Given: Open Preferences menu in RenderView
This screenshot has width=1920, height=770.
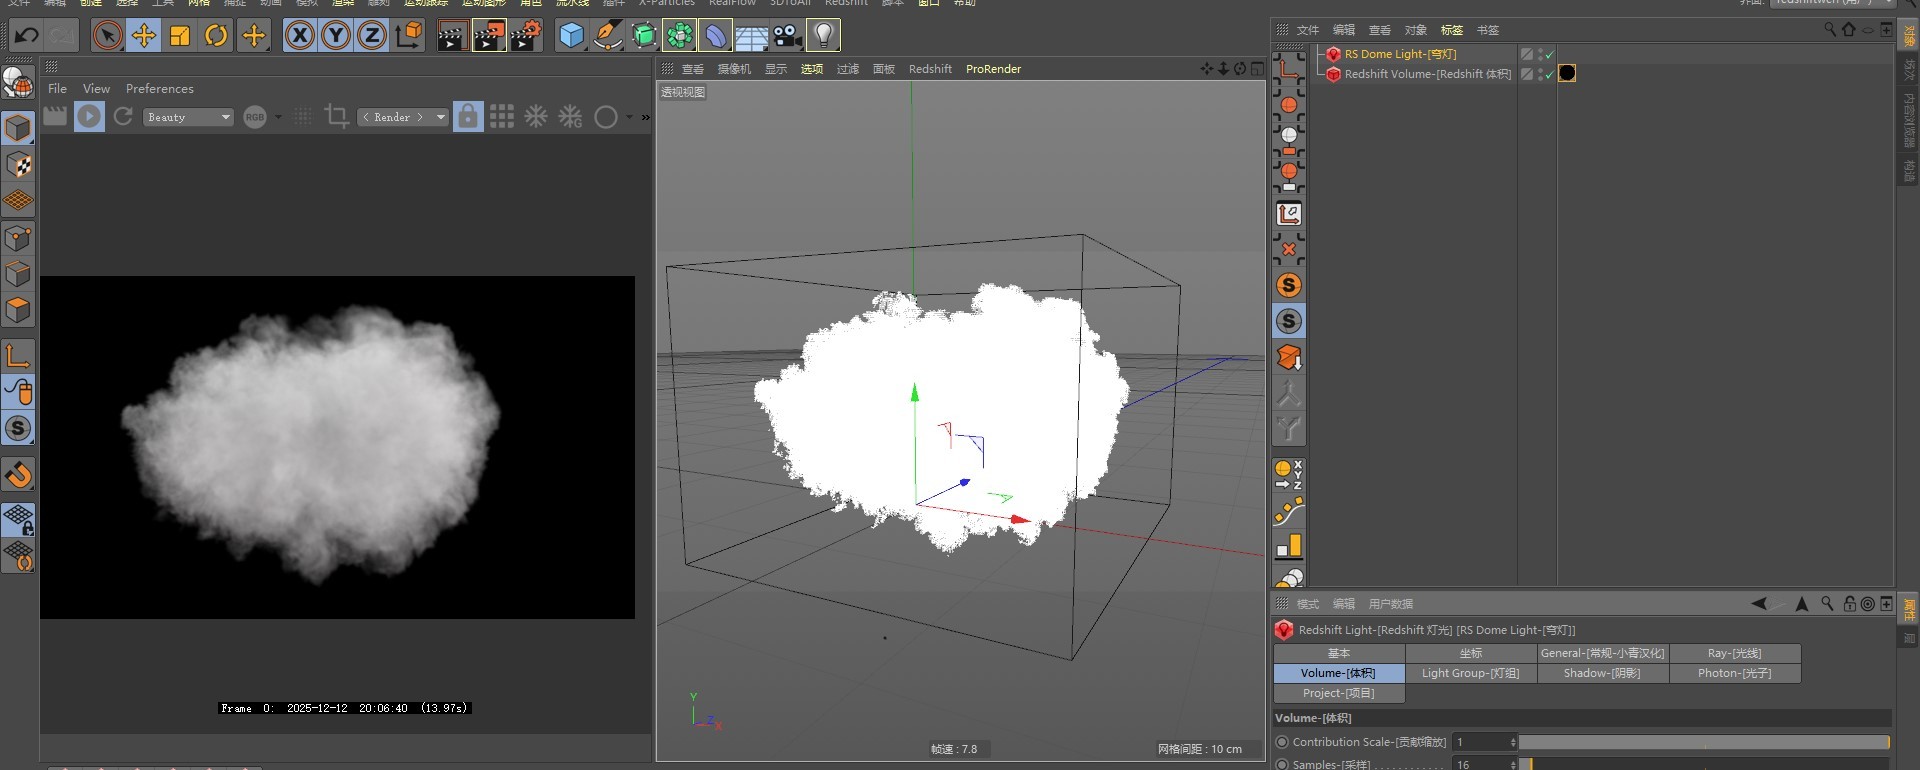Looking at the screenshot, I should [159, 89].
